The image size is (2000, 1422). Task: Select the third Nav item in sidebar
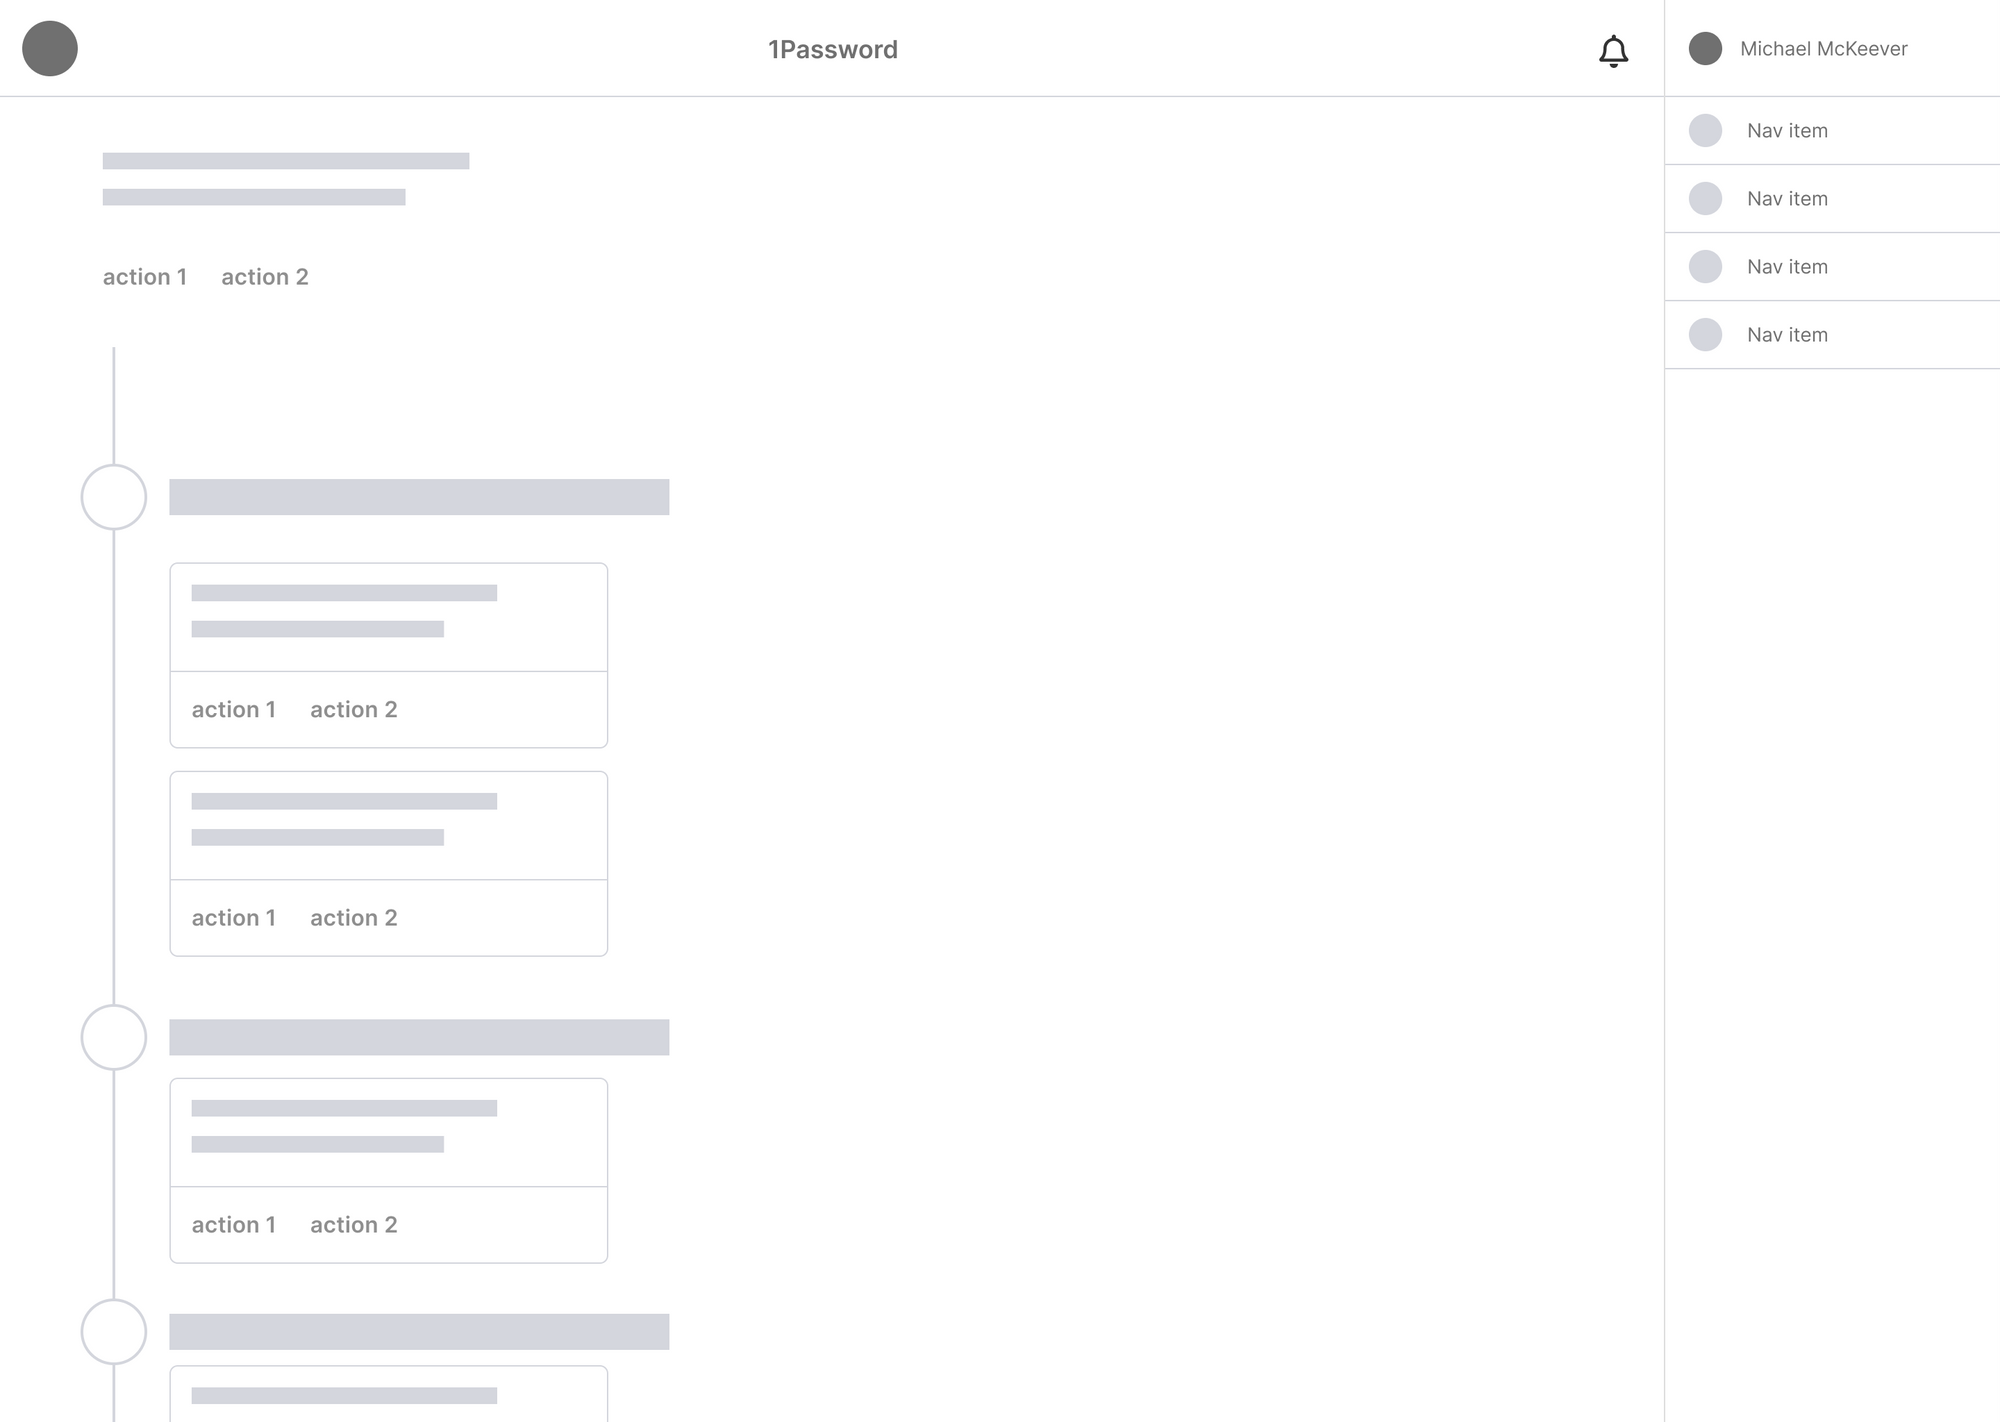(x=1832, y=266)
